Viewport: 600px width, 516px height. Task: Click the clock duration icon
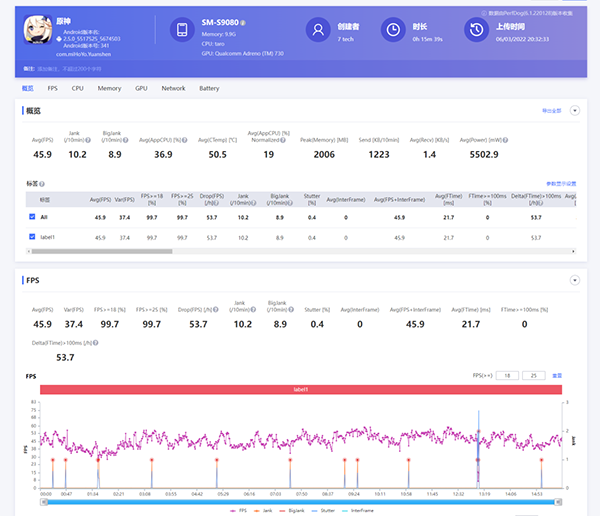[395, 31]
